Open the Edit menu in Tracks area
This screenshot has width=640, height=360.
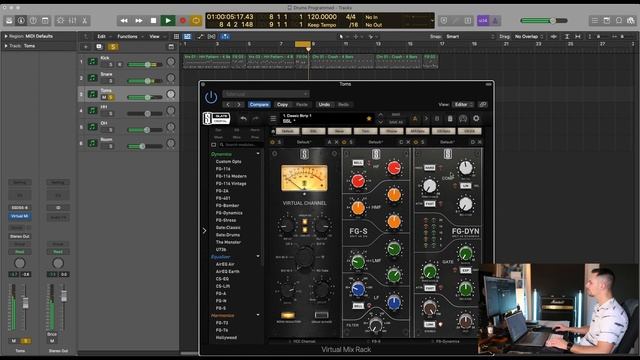point(101,37)
